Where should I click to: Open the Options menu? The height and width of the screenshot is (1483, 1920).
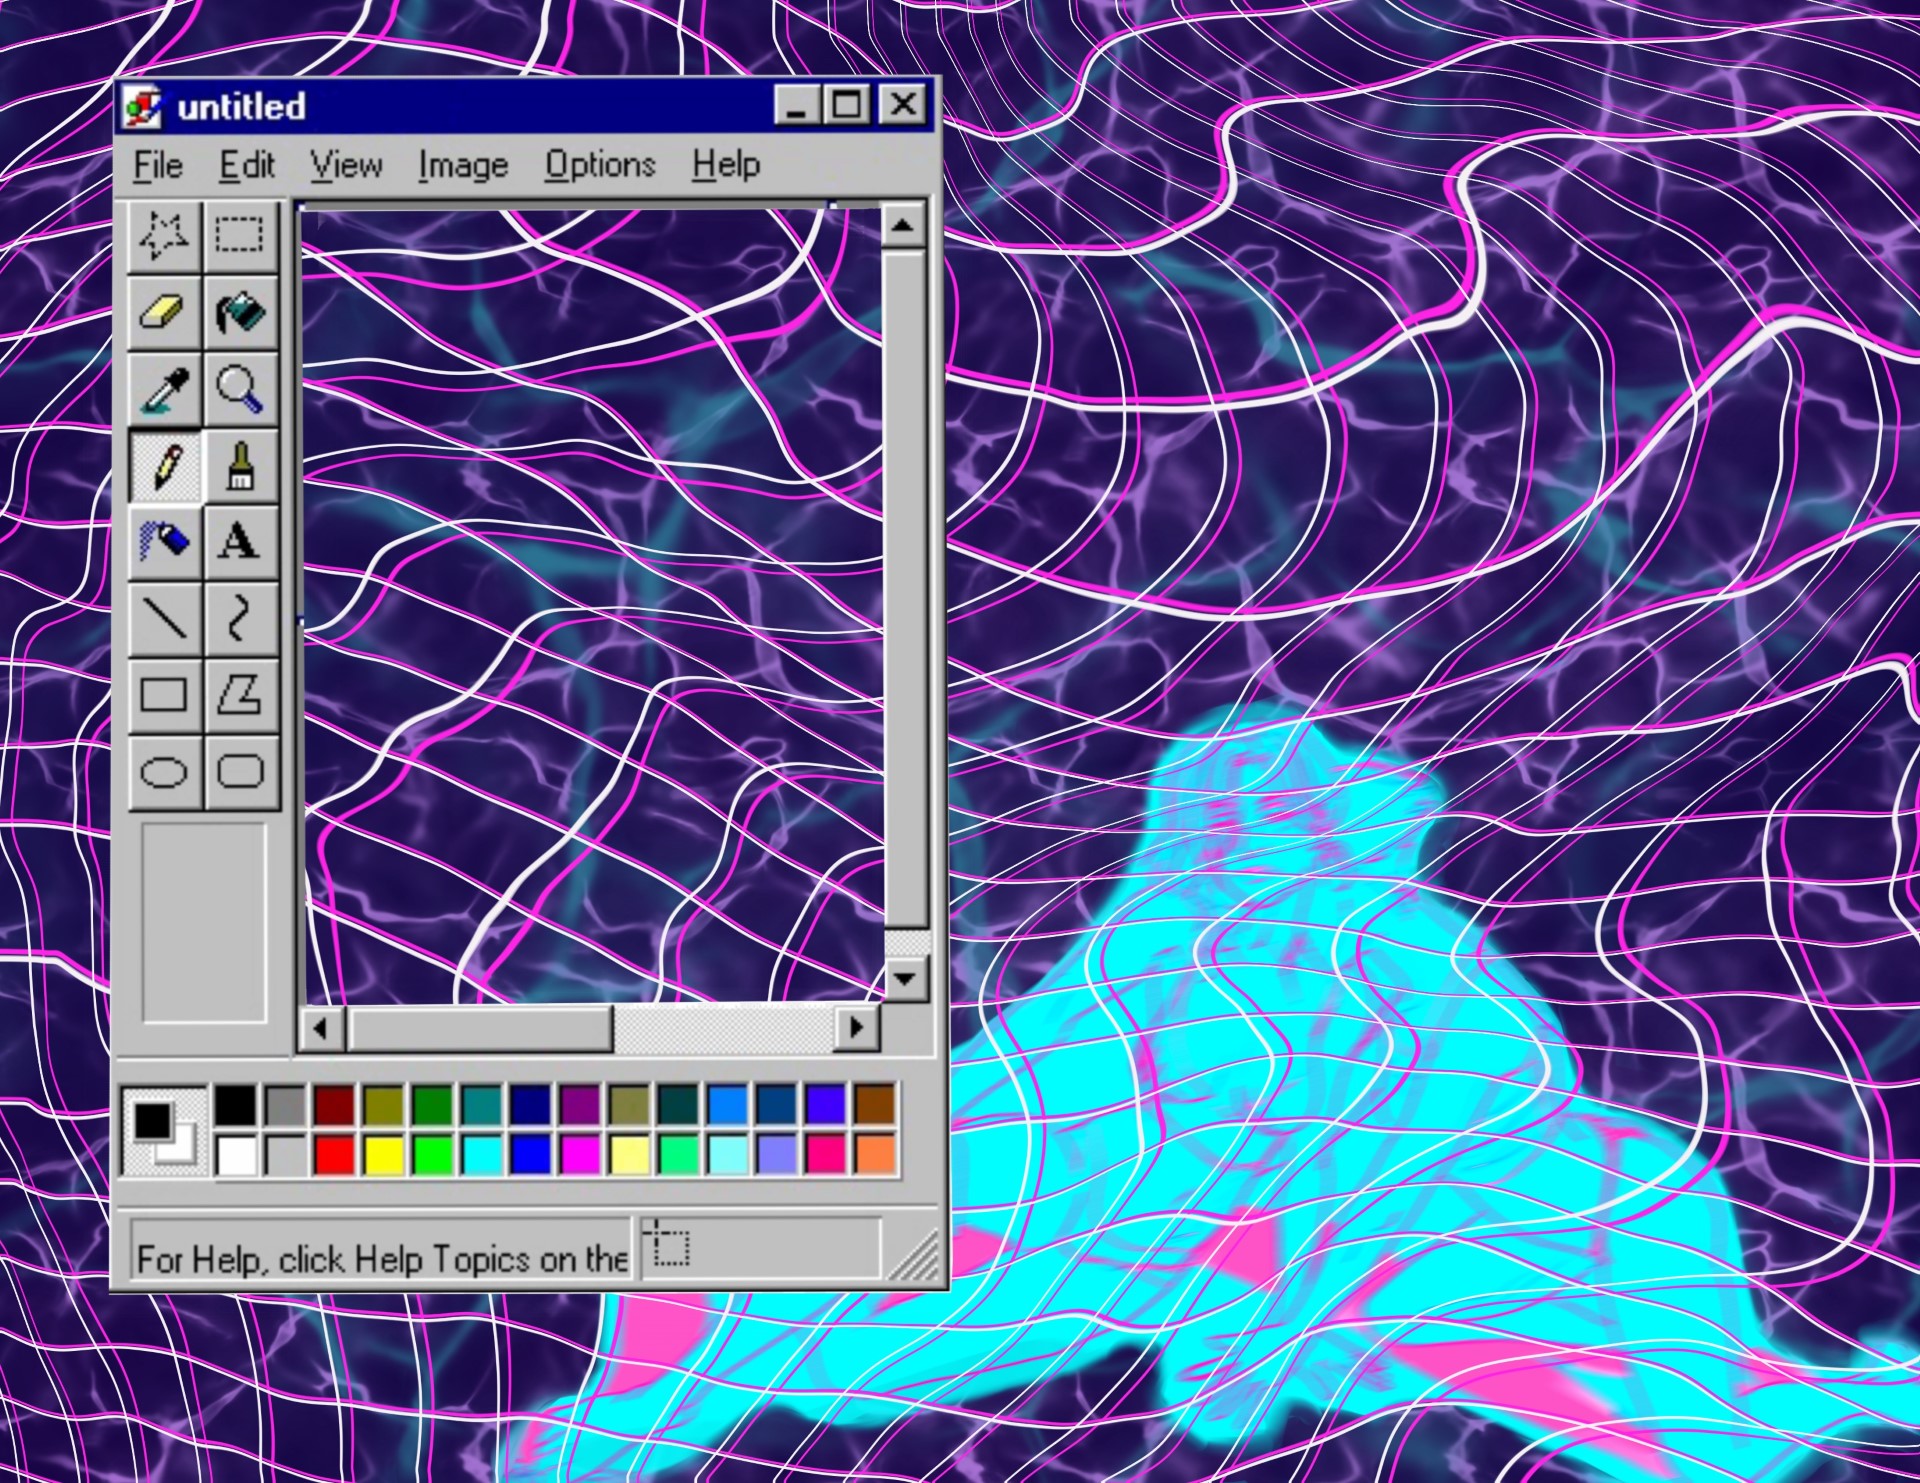(x=600, y=165)
